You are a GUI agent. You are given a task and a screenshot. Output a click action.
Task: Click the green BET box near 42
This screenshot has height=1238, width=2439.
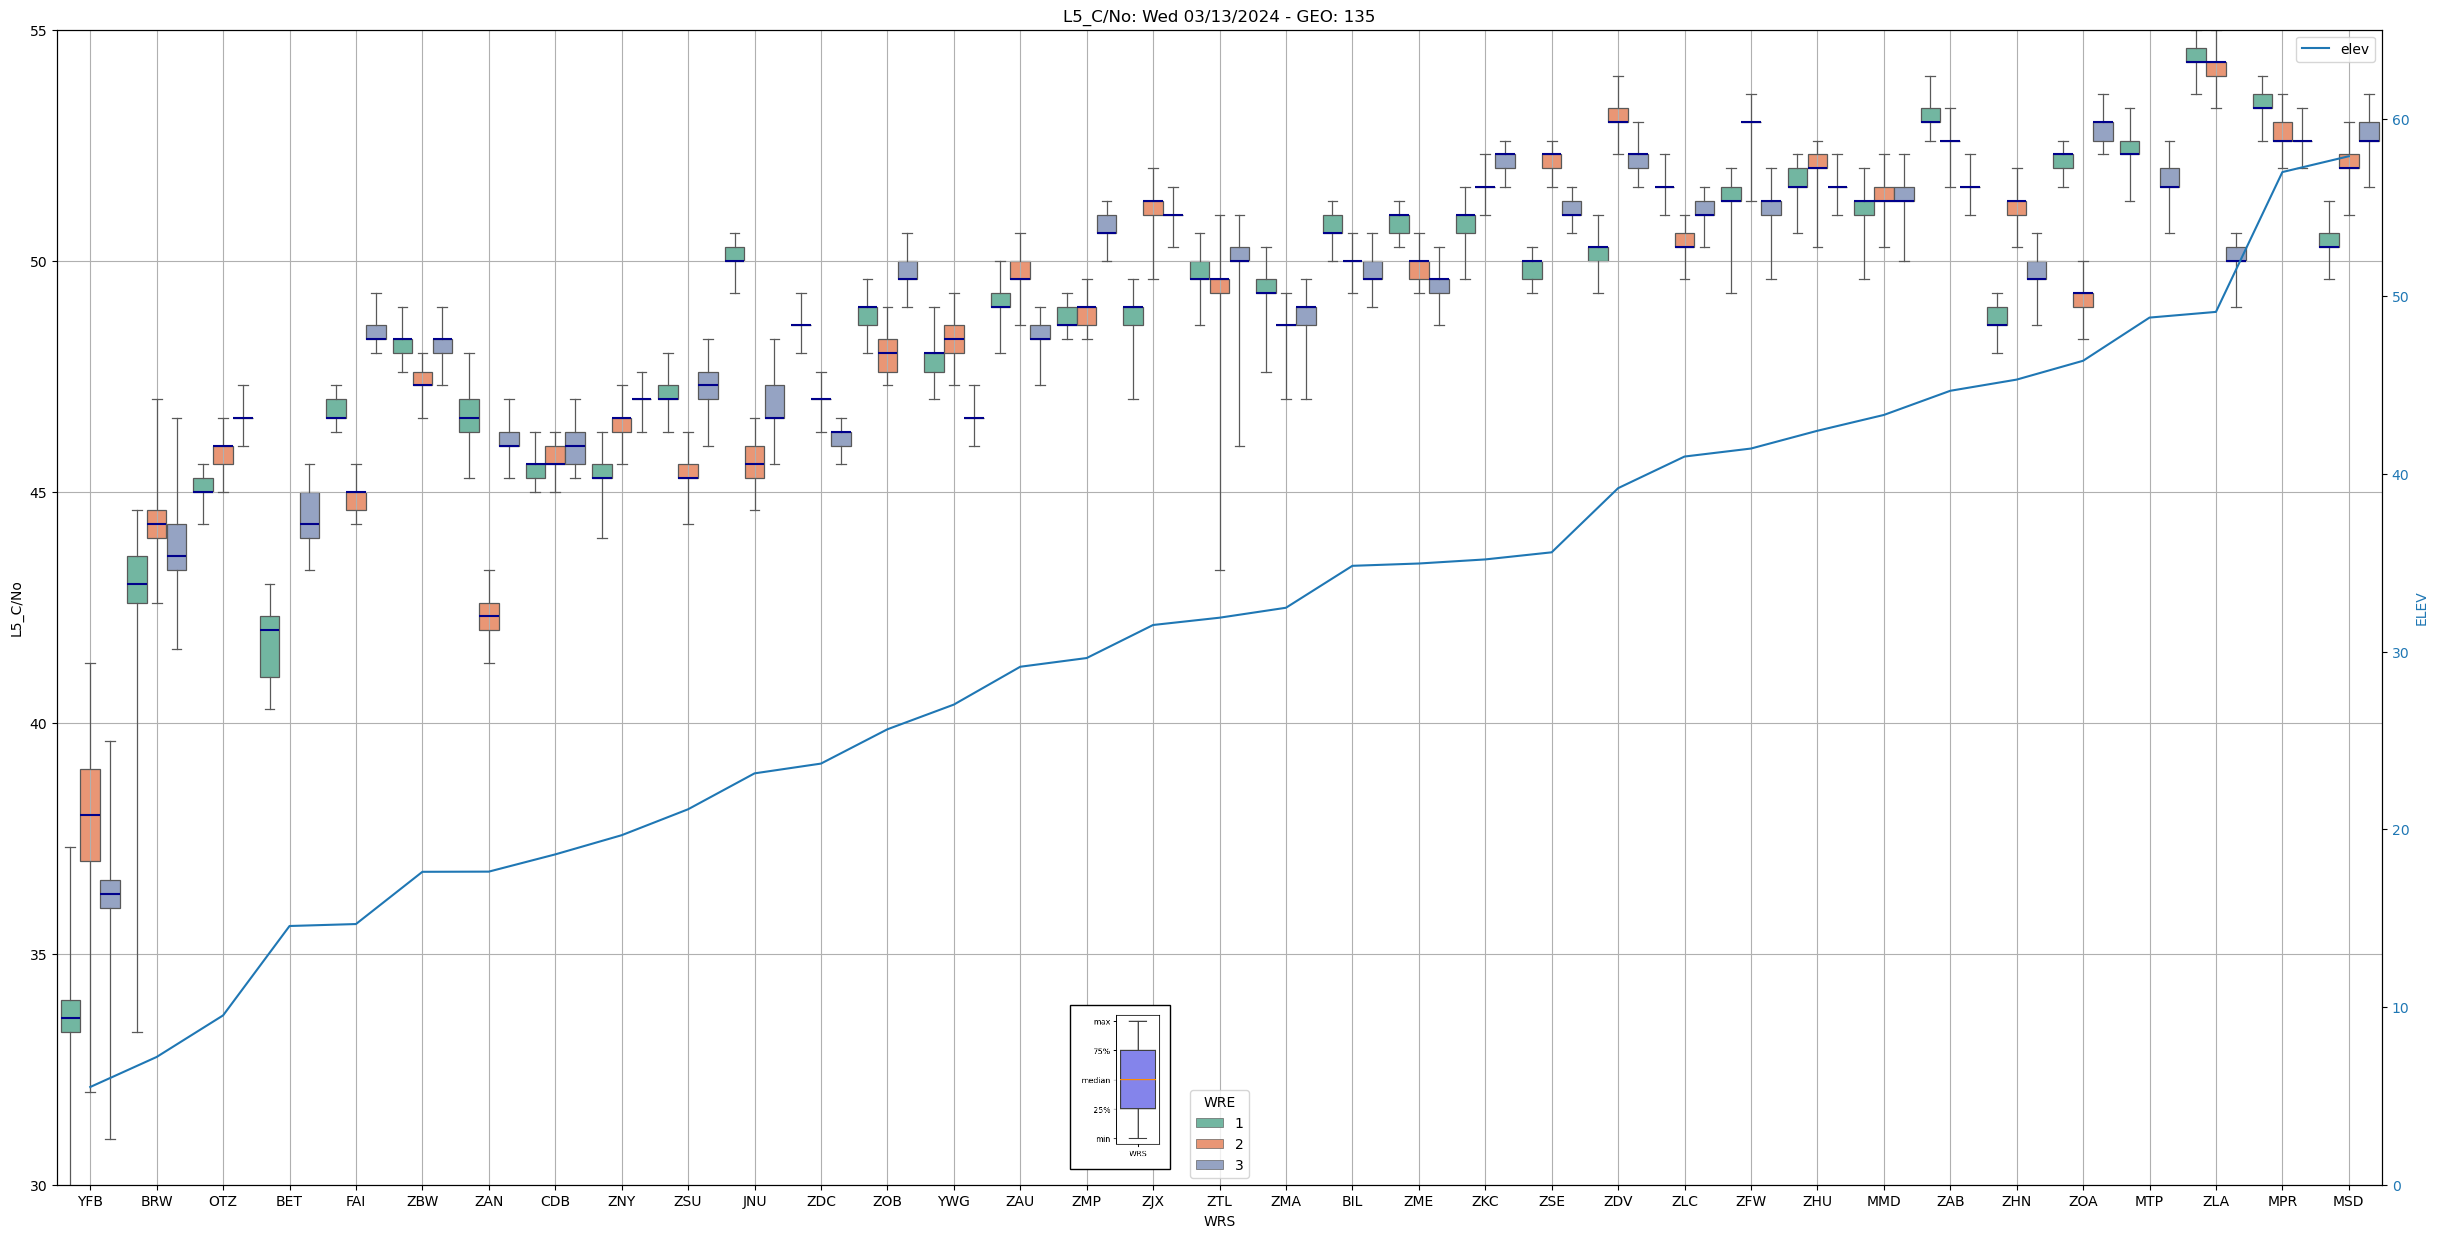(x=270, y=647)
